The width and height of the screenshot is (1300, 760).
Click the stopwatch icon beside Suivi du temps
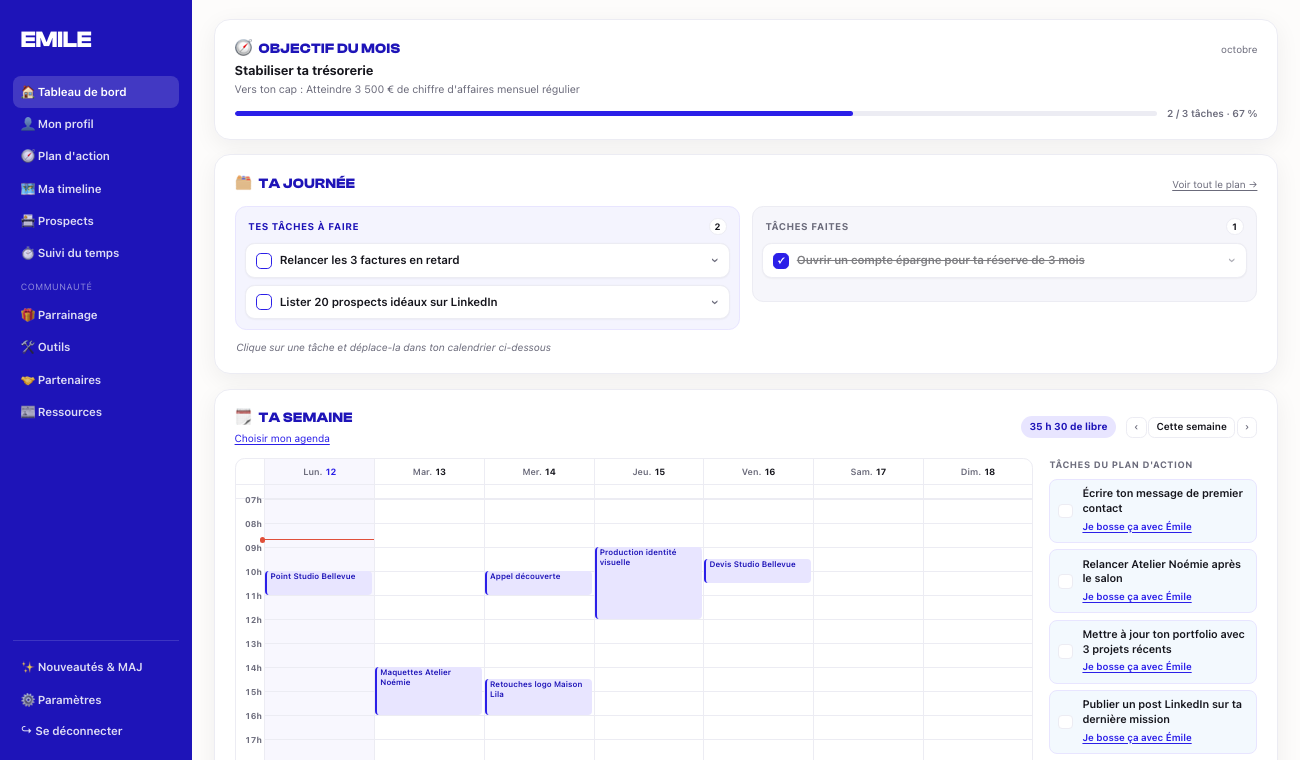click(28, 253)
